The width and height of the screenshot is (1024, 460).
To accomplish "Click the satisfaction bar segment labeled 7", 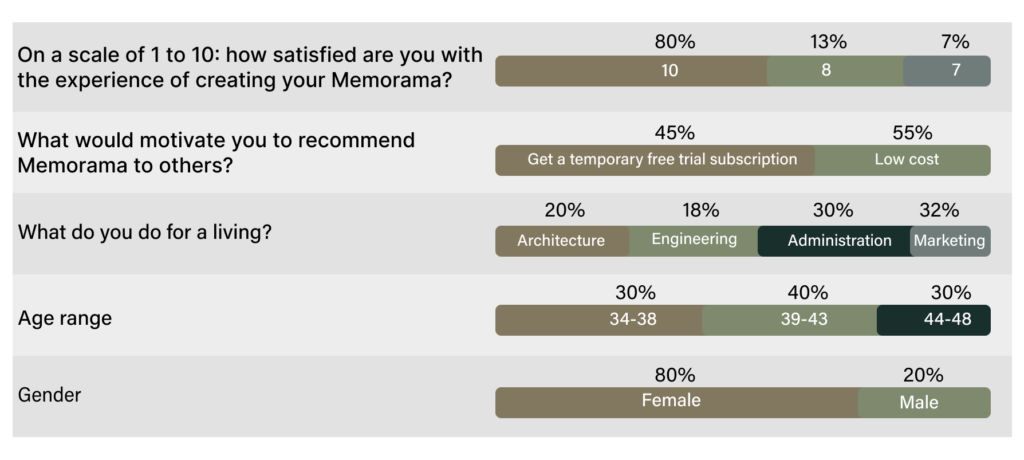I will click(946, 71).
